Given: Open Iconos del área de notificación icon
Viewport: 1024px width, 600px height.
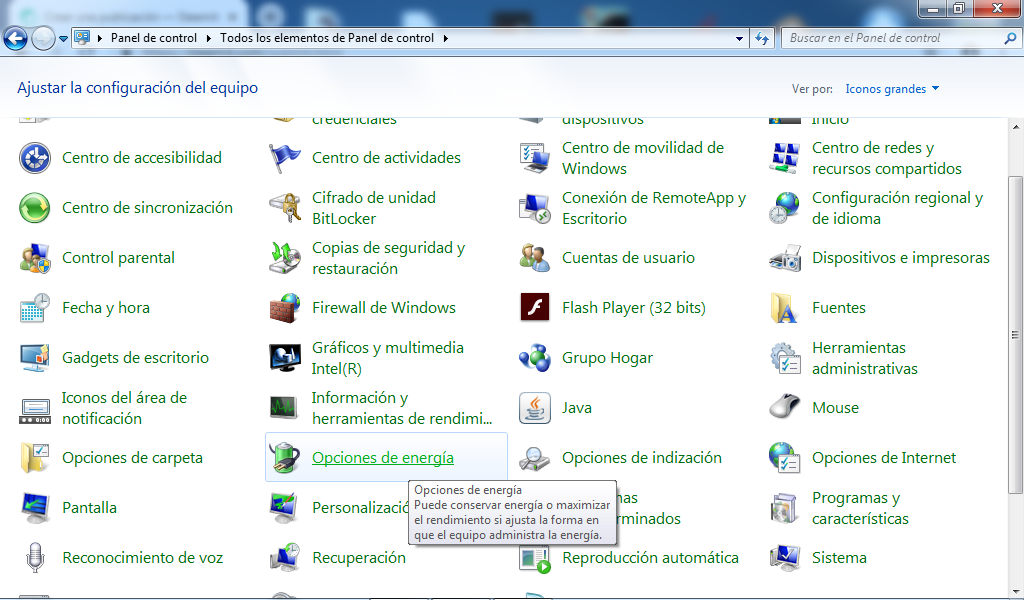Looking at the screenshot, I should point(35,409).
